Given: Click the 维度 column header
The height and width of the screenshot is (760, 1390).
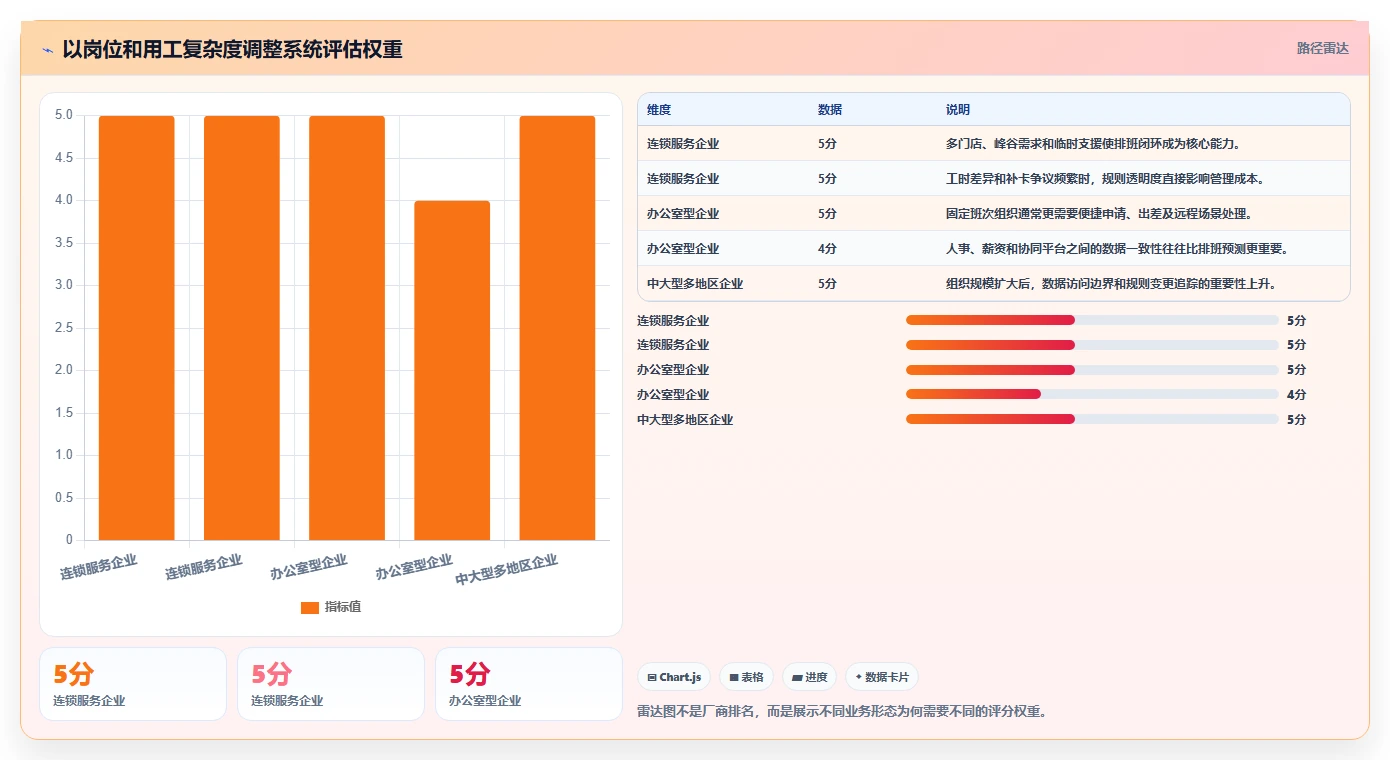Looking at the screenshot, I should (659, 110).
